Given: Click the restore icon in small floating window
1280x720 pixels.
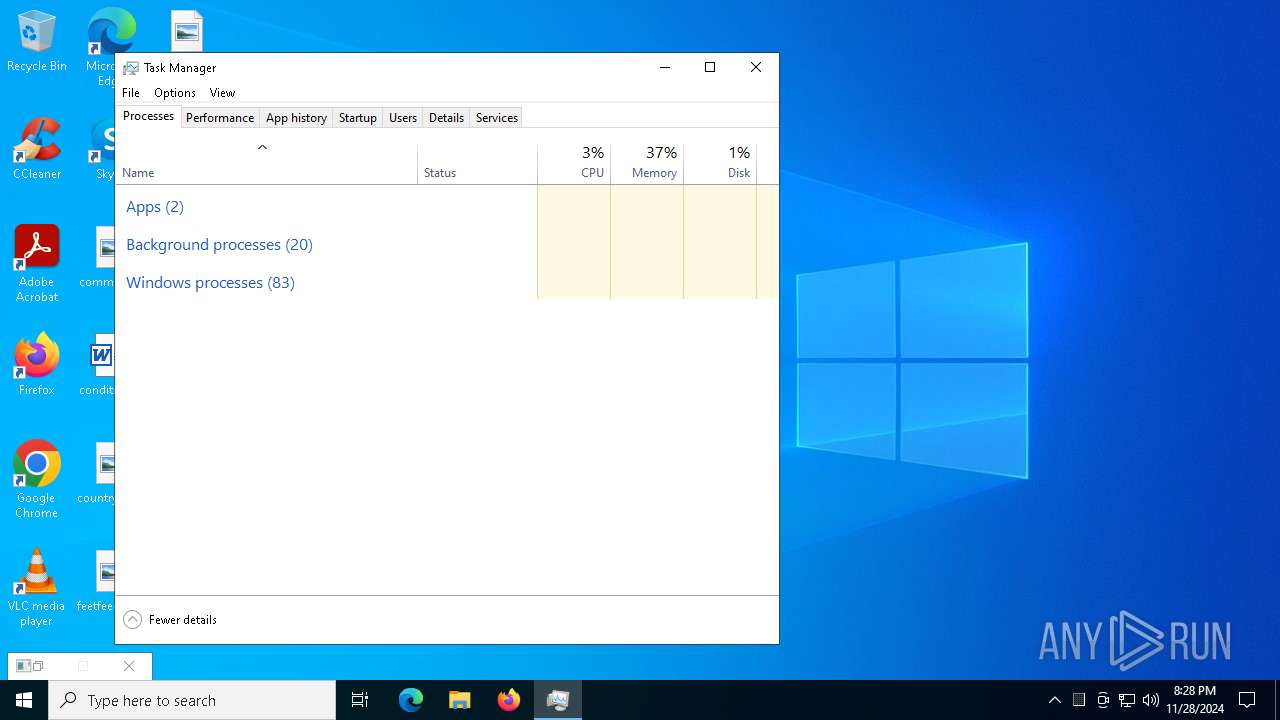Looking at the screenshot, I should 37,666.
